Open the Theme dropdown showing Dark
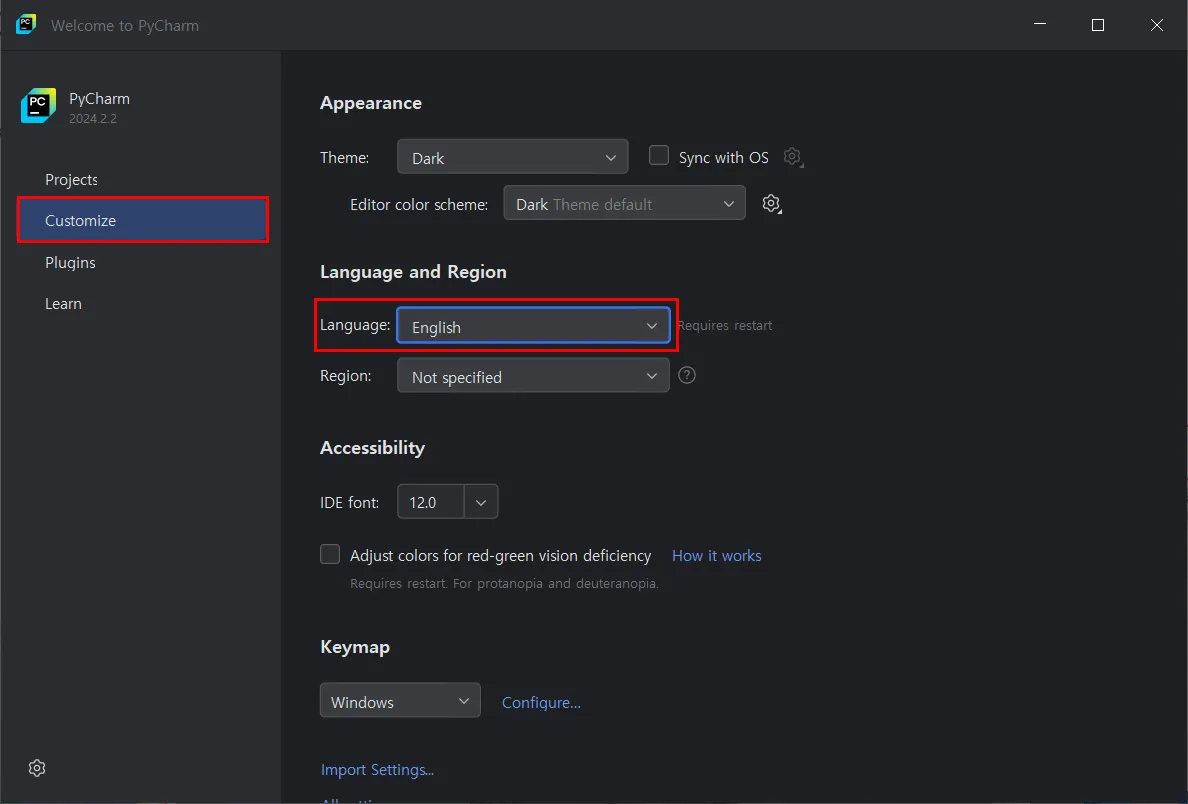1188x804 pixels. (512, 157)
